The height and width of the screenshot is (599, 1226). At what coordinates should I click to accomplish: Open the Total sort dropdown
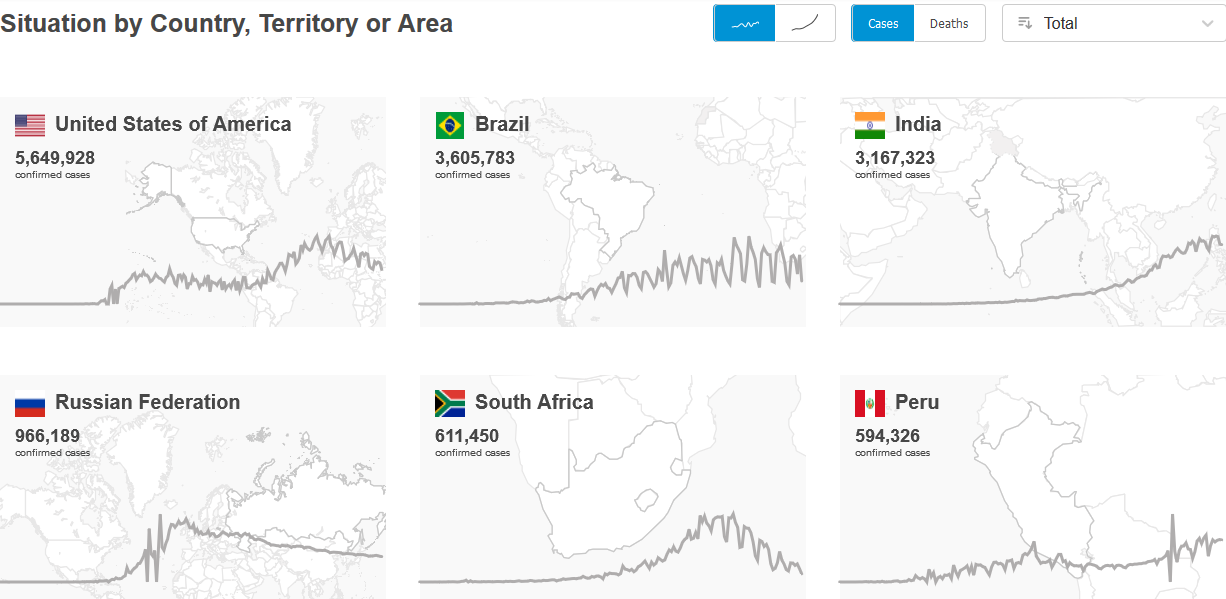pos(1113,23)
